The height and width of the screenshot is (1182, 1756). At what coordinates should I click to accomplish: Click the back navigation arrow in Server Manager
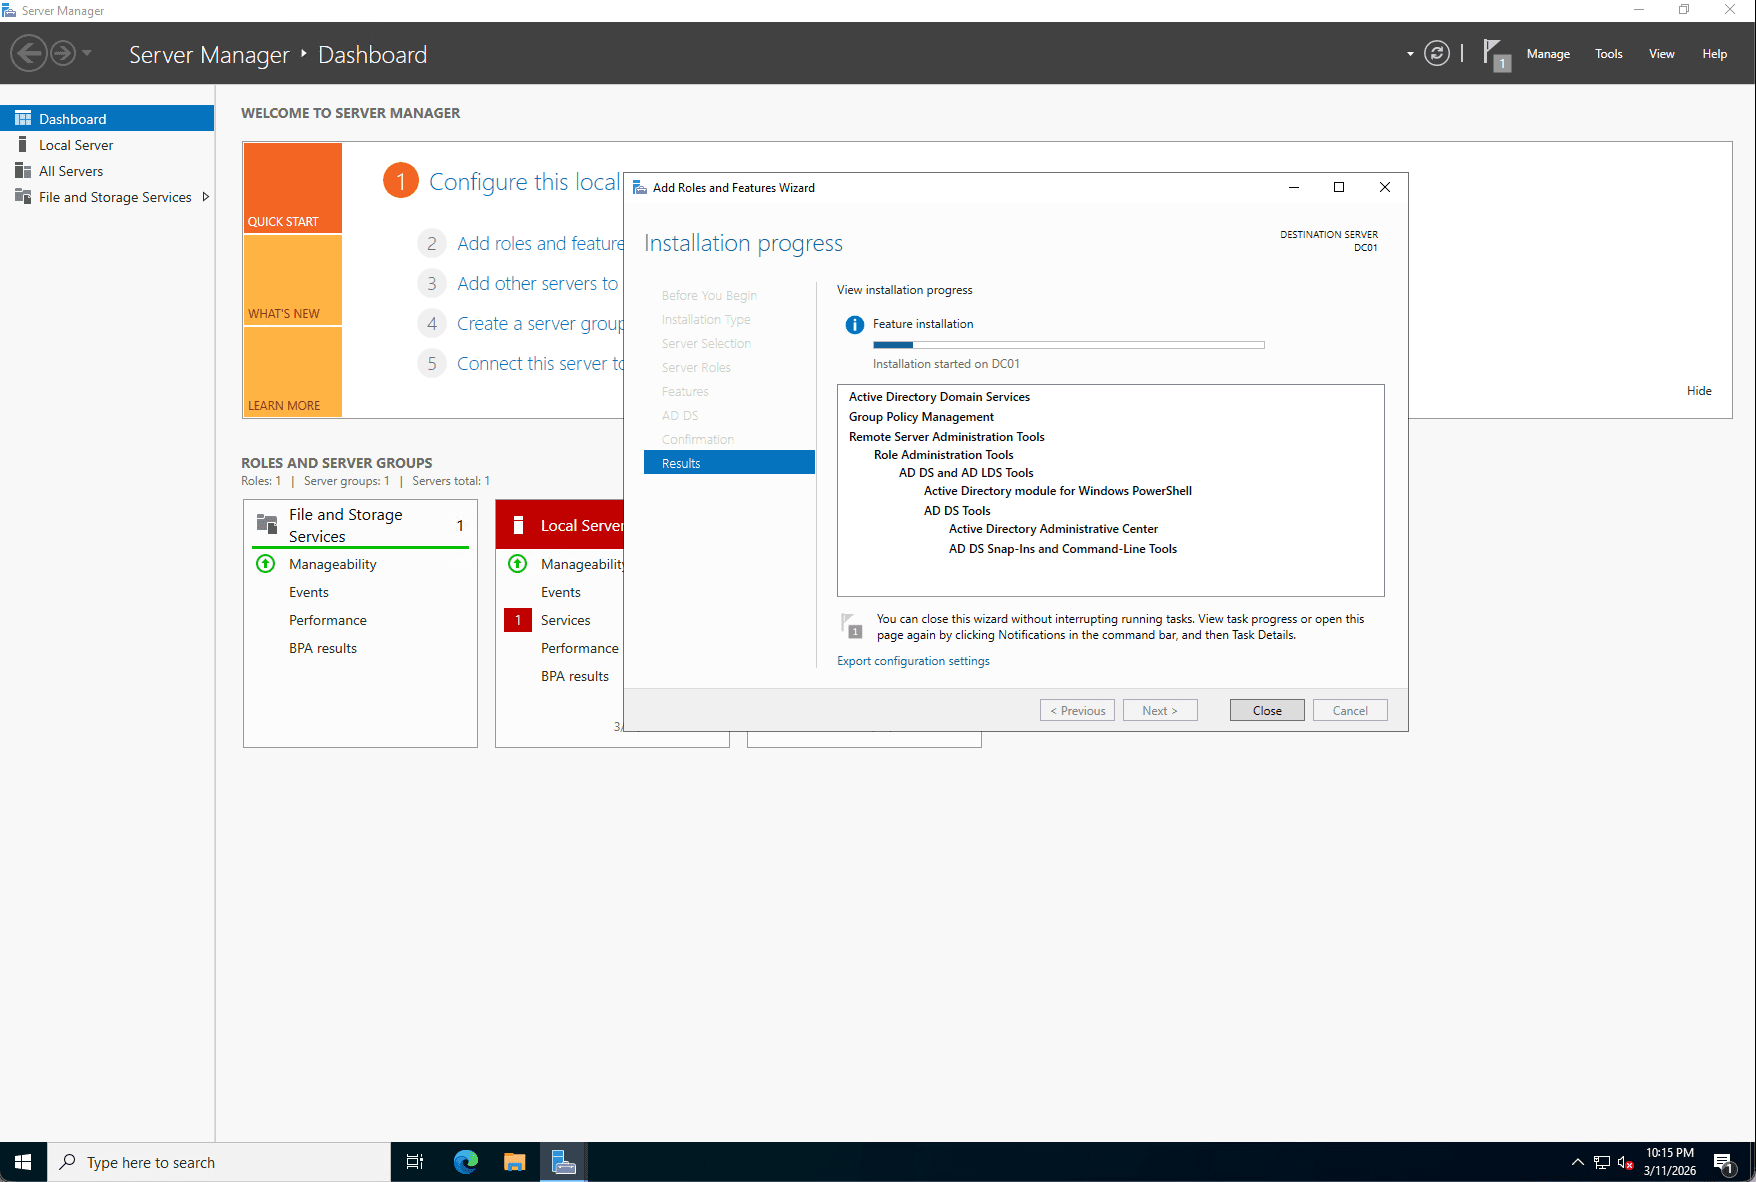click(x=29, y=53)
